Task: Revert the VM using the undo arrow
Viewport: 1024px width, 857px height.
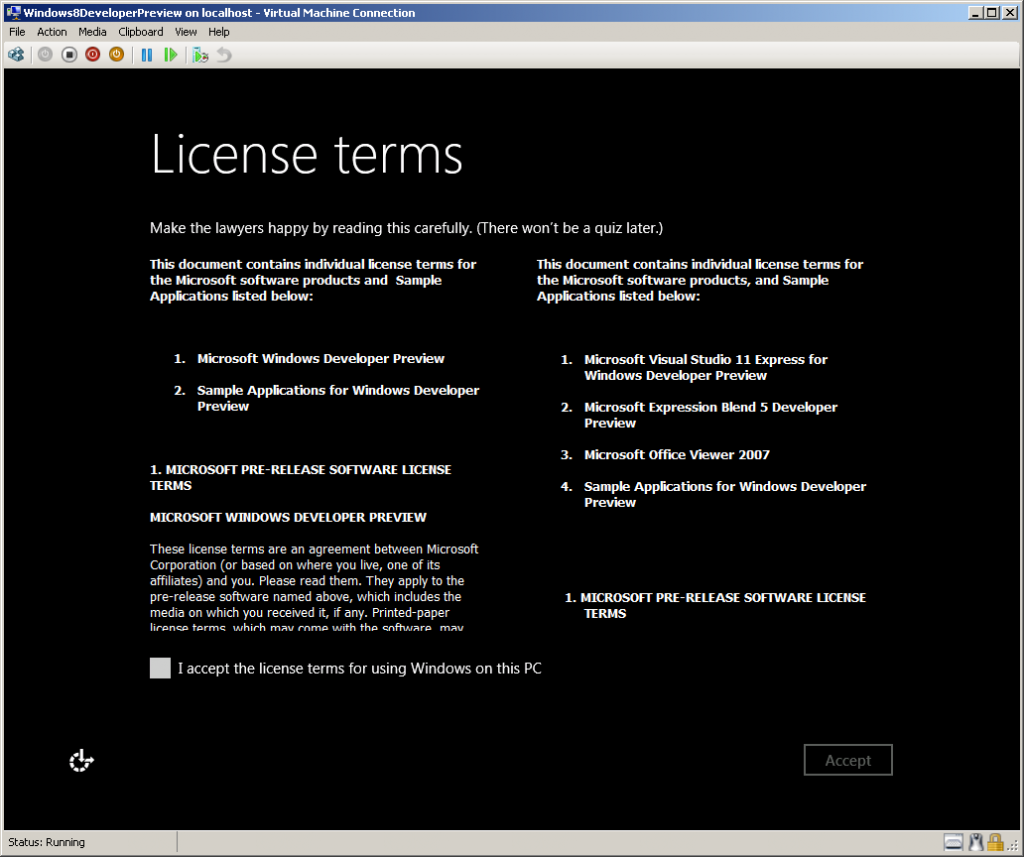Action: click(x=224, y=55)
